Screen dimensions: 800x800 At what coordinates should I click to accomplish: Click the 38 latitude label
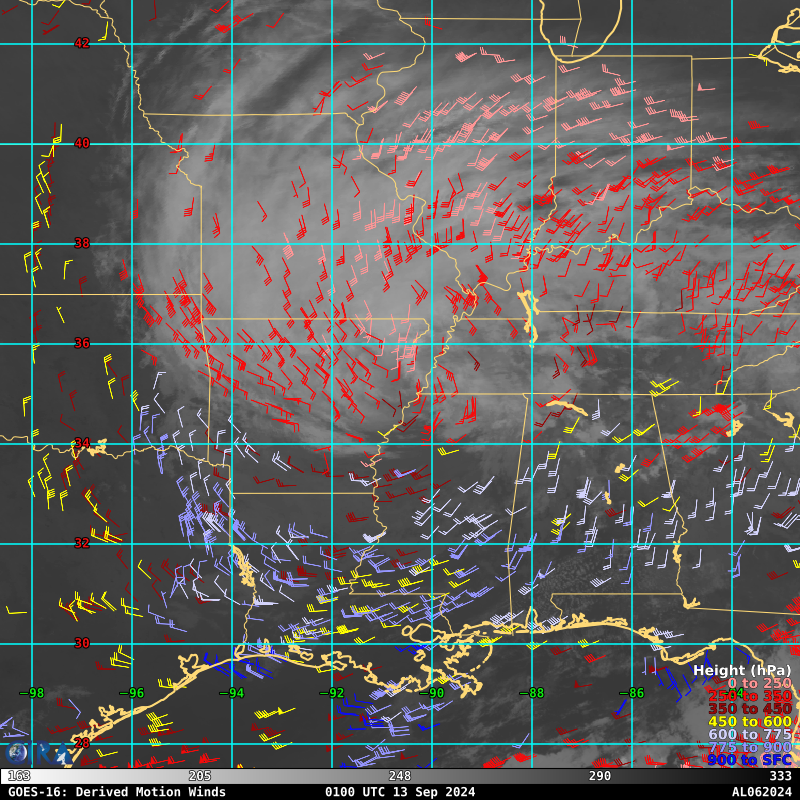click(82, 243)
